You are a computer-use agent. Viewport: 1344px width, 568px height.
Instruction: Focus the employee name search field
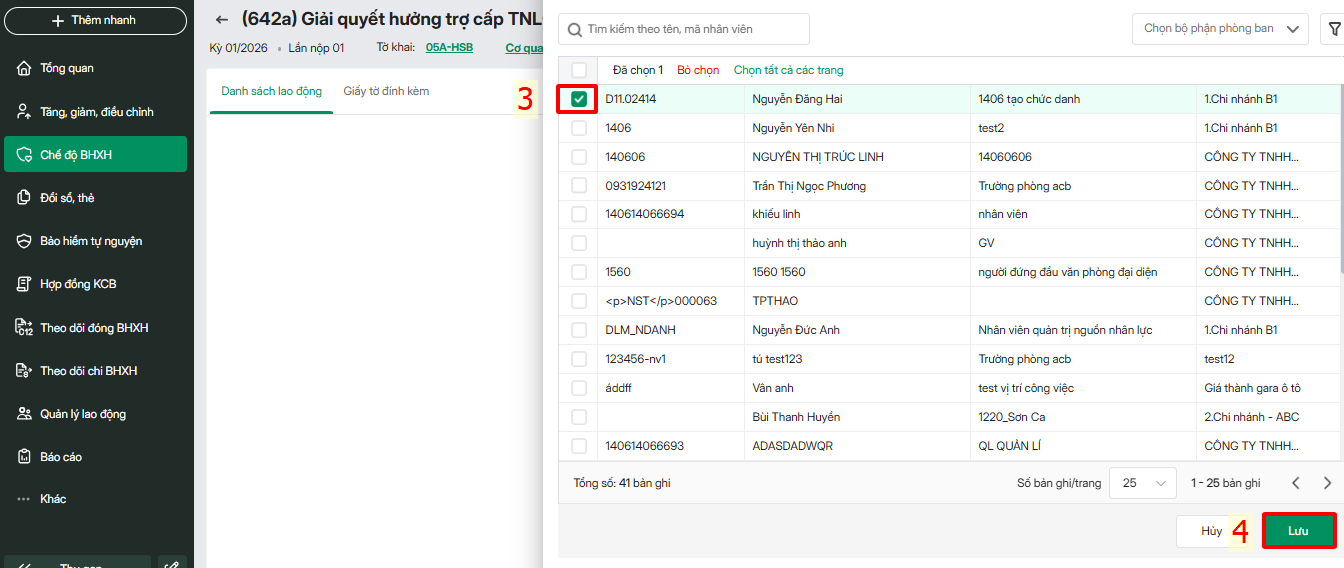tap(684, 30)
